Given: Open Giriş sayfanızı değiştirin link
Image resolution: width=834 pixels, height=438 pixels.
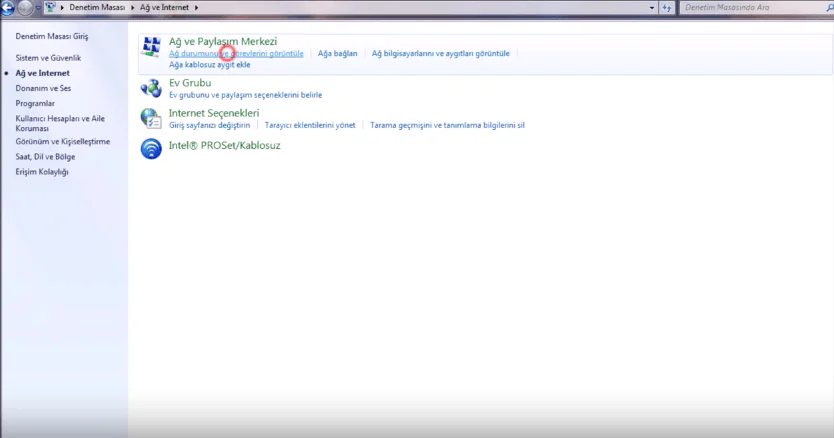Looking at the screenshot, I should [209, 125].
